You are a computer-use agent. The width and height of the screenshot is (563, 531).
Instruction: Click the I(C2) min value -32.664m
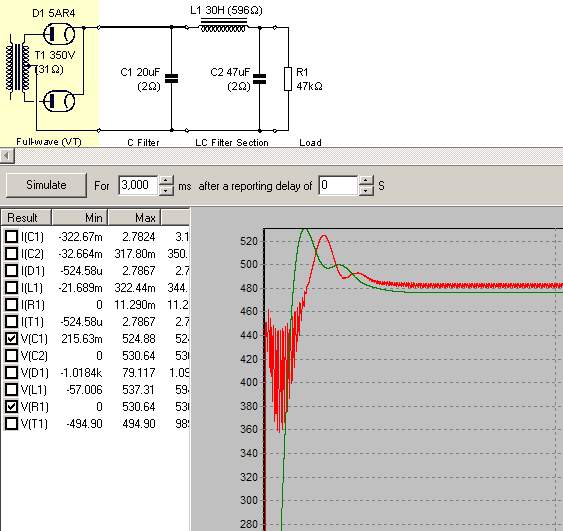[x=80, y=254]
